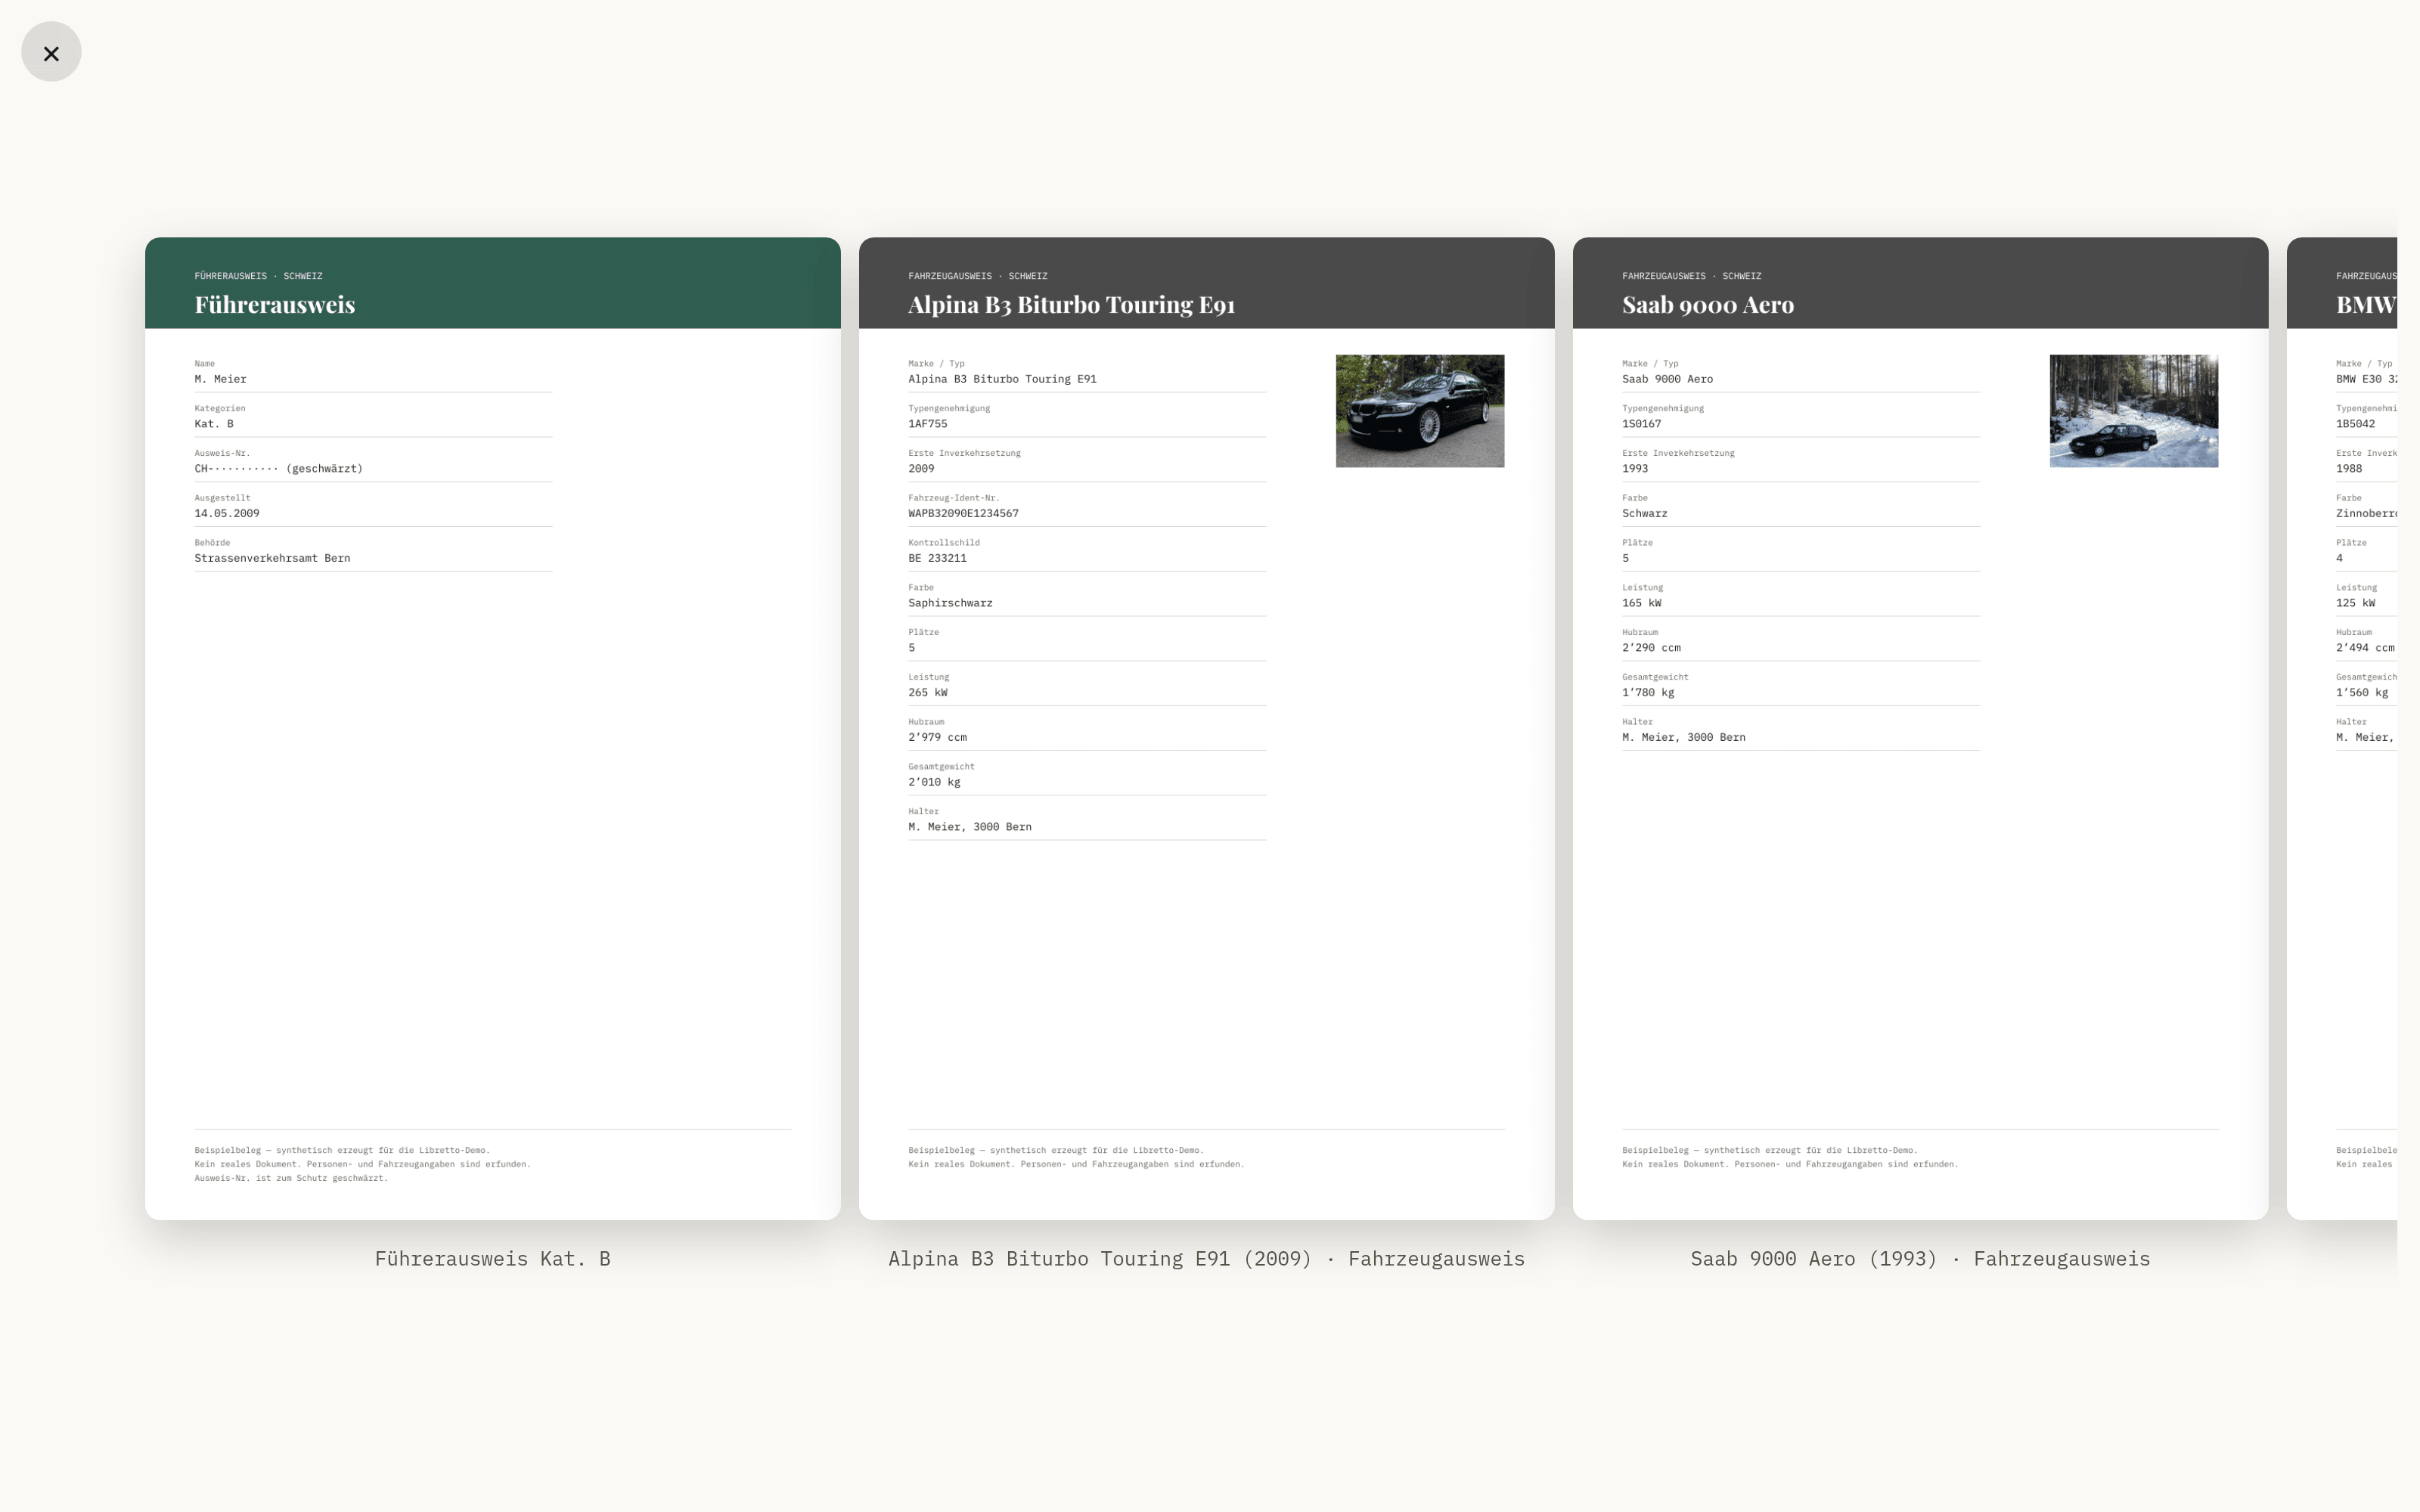2420x1512 pixels.
Task: Click the "Kontrollschild" field label
Action: [x=944, y=543]
